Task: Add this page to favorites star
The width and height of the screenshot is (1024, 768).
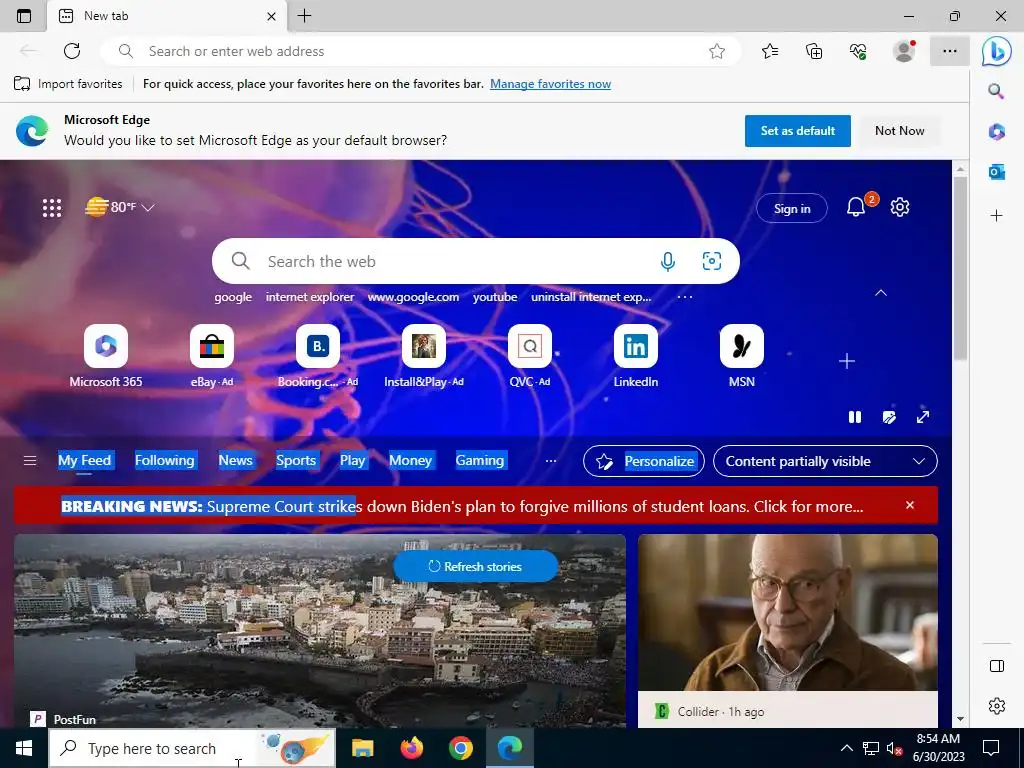Action: point(717,51)
